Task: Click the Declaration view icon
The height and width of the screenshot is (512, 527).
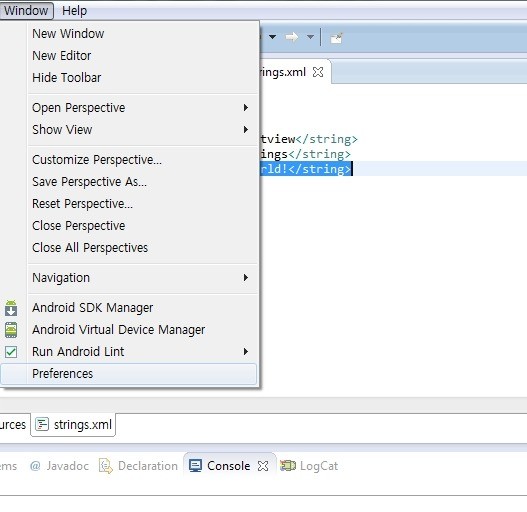Action: (x=106, y=466)
